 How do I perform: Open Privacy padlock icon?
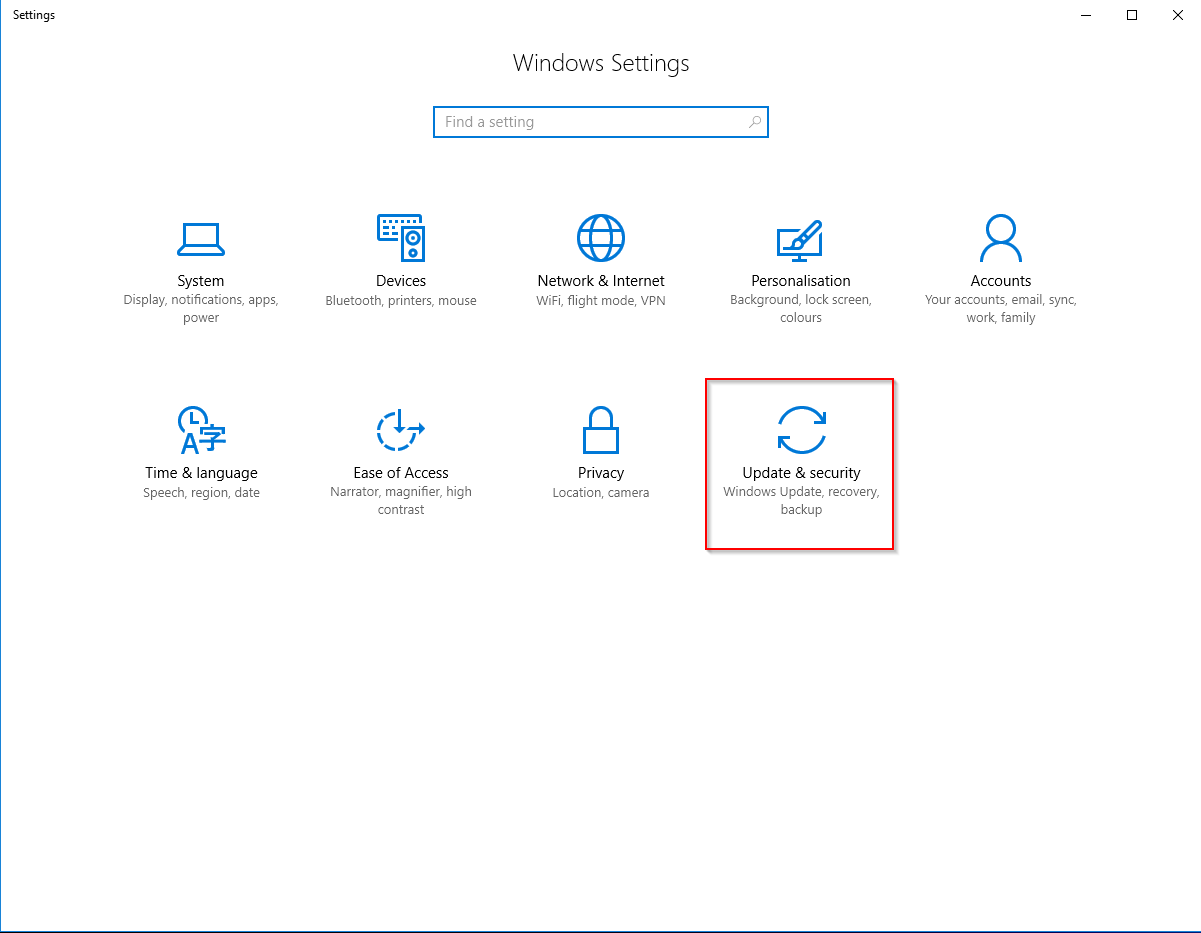point(601,430)
